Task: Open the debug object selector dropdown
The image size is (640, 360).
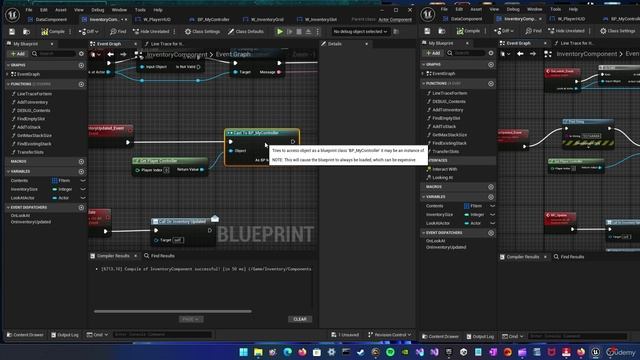Action: (360, 31)
